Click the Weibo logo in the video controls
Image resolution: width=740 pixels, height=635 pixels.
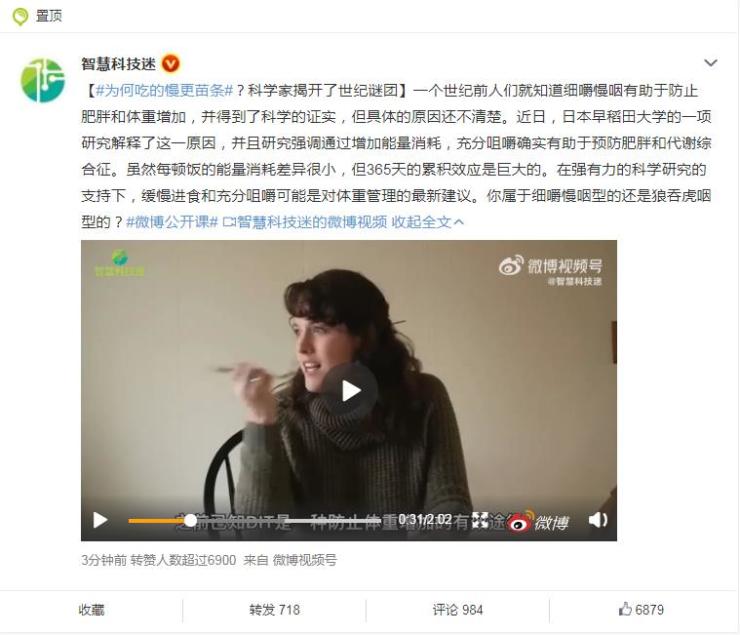(x=538, y=522)
